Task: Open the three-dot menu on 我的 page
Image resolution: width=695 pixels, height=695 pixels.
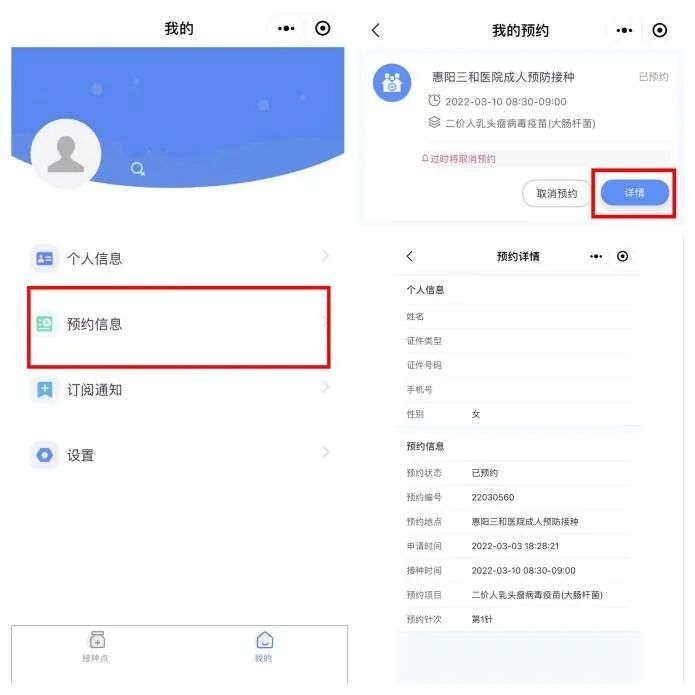Action: tap(286, 29)
